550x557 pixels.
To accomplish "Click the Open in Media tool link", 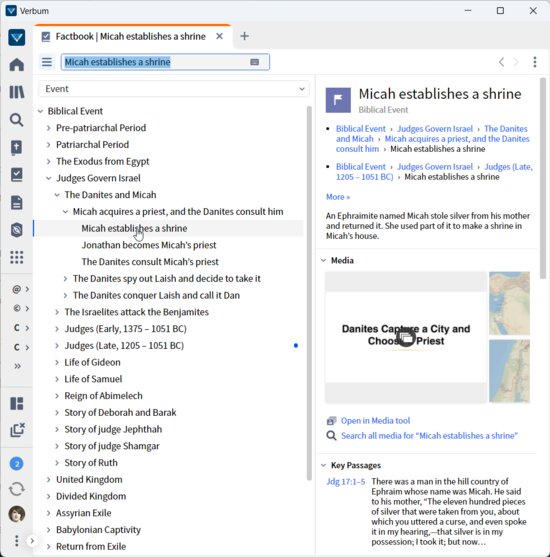I will [375, 421].
